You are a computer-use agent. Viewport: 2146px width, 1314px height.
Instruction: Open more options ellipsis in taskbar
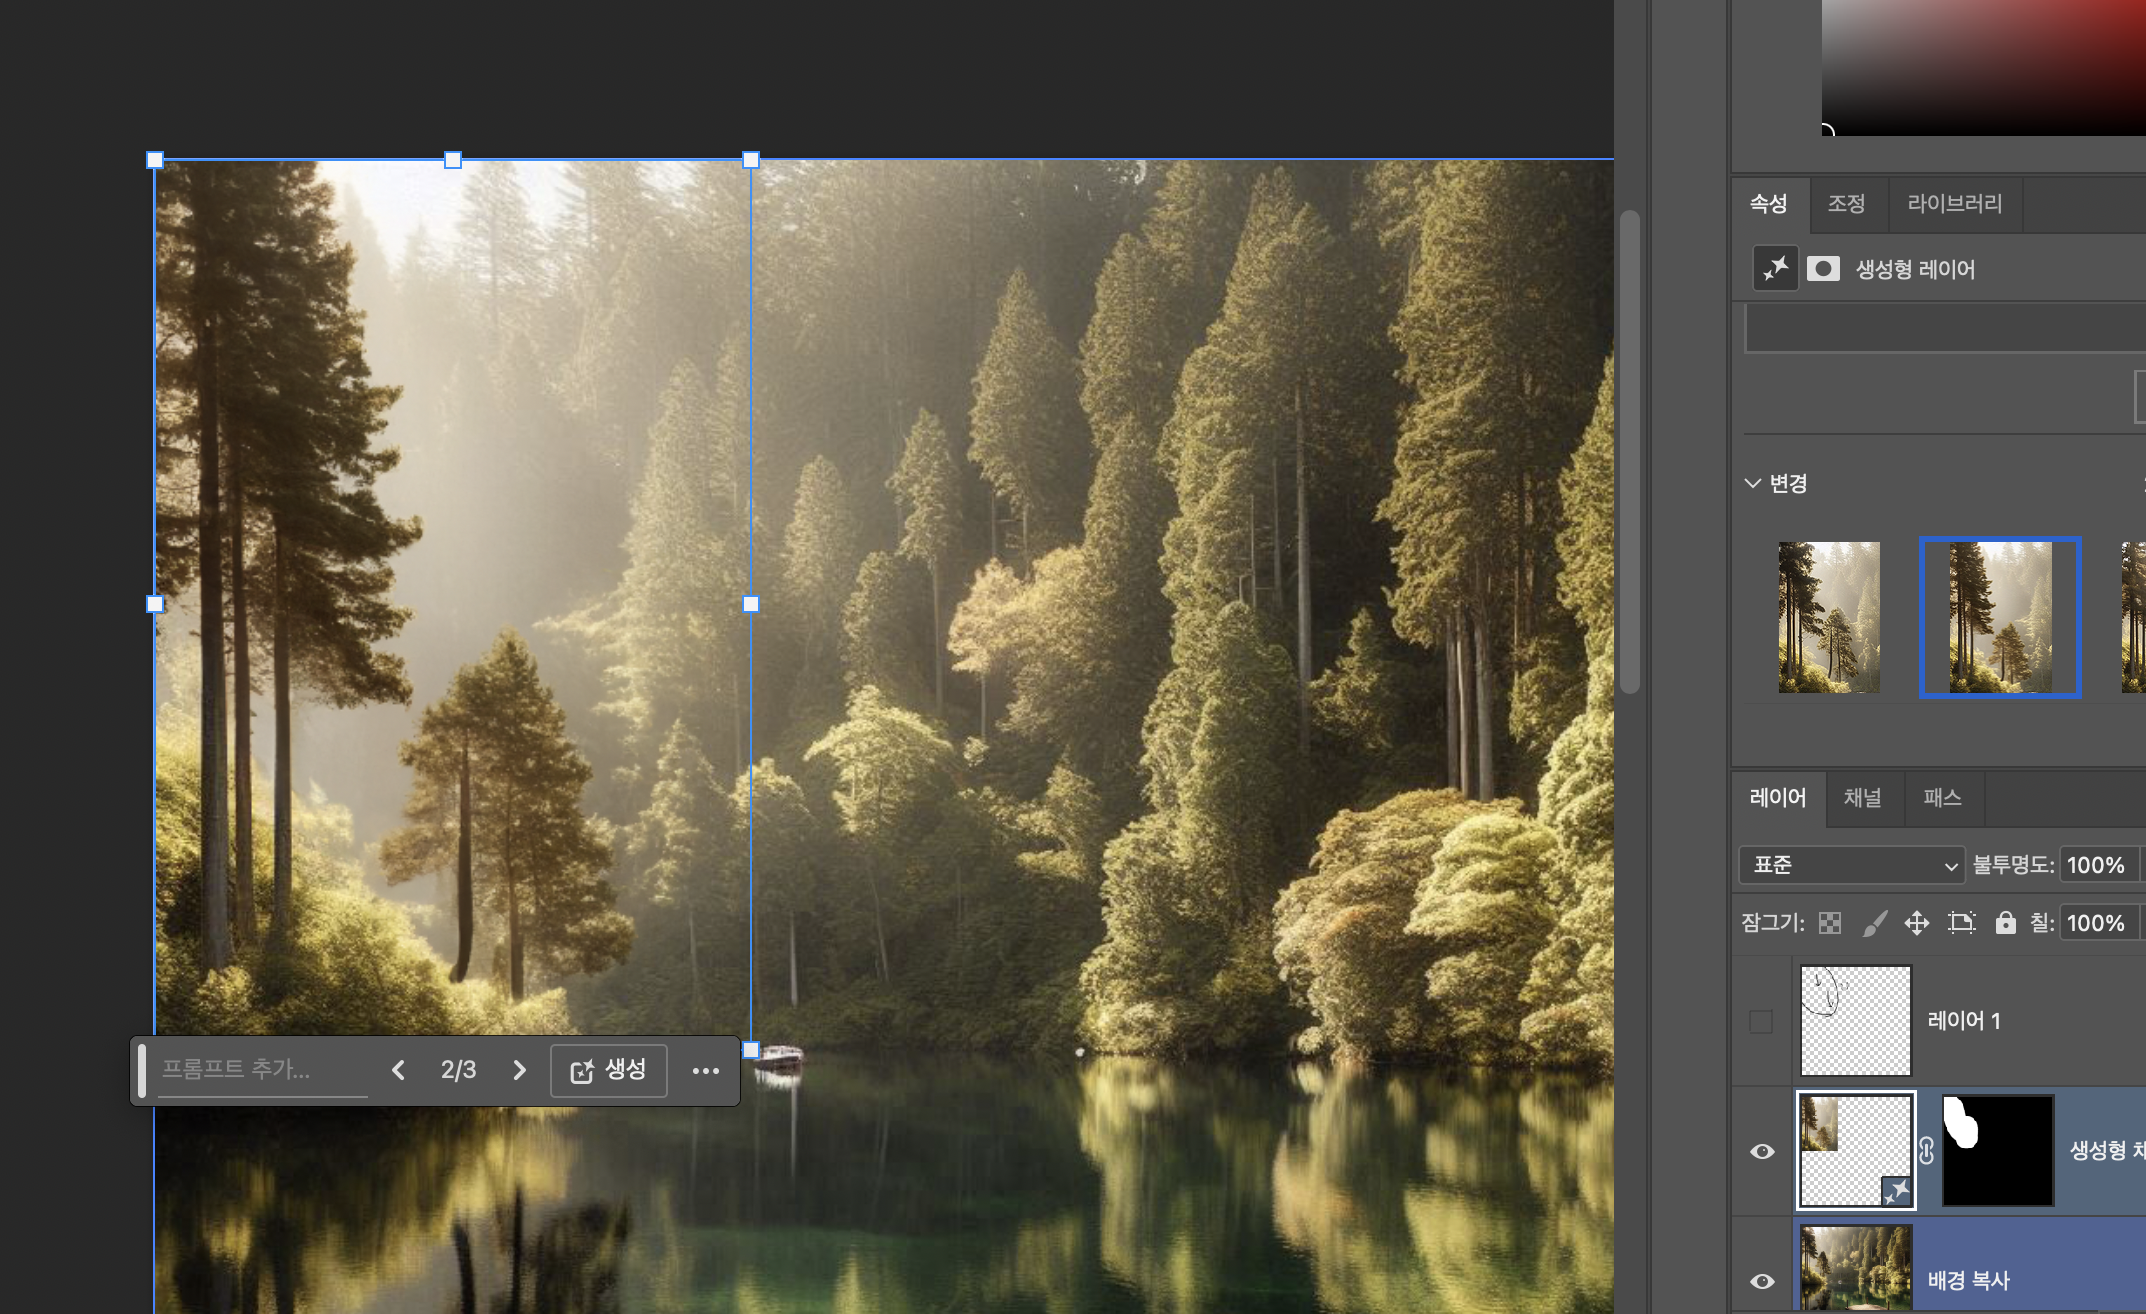[x=705, y=1071]
